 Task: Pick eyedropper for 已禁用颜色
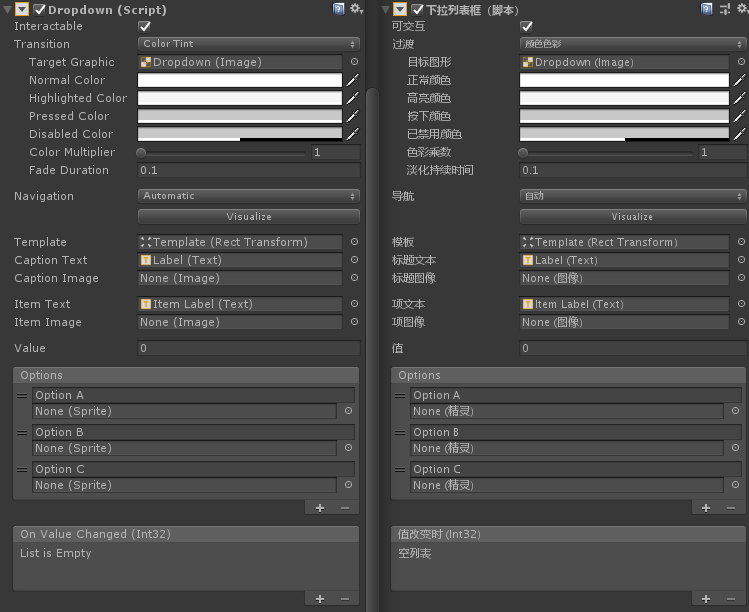(x=739, y=134)
